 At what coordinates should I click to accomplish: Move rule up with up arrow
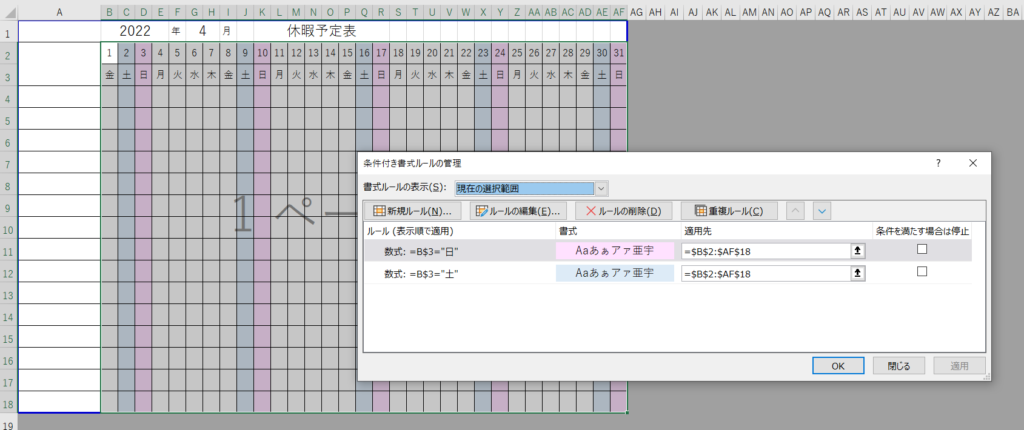[x=796, y=211]
